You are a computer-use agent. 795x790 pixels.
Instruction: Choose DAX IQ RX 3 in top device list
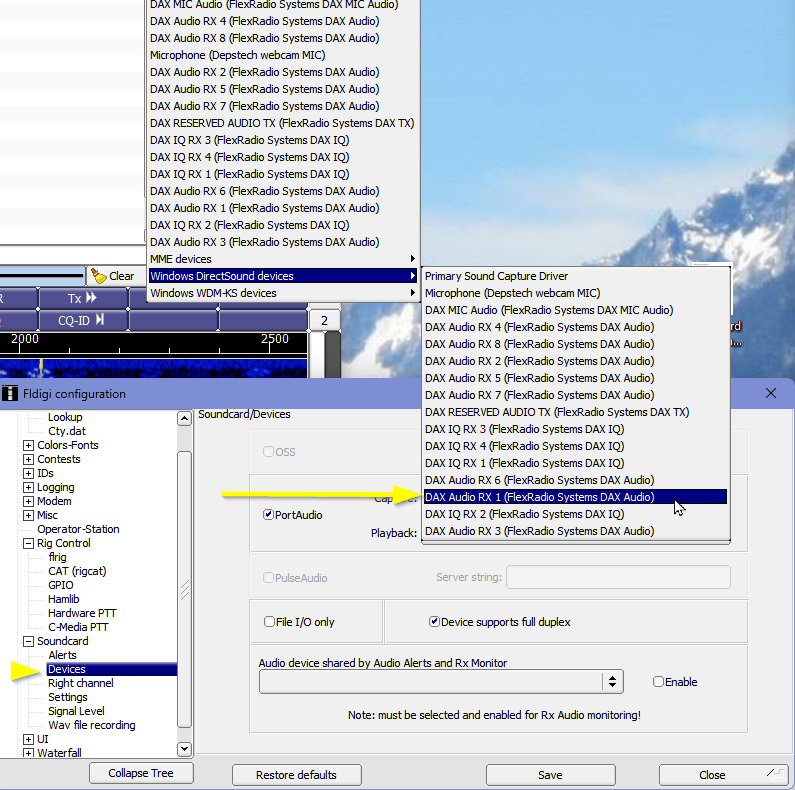pyautogui.click(x=283, y=140)
